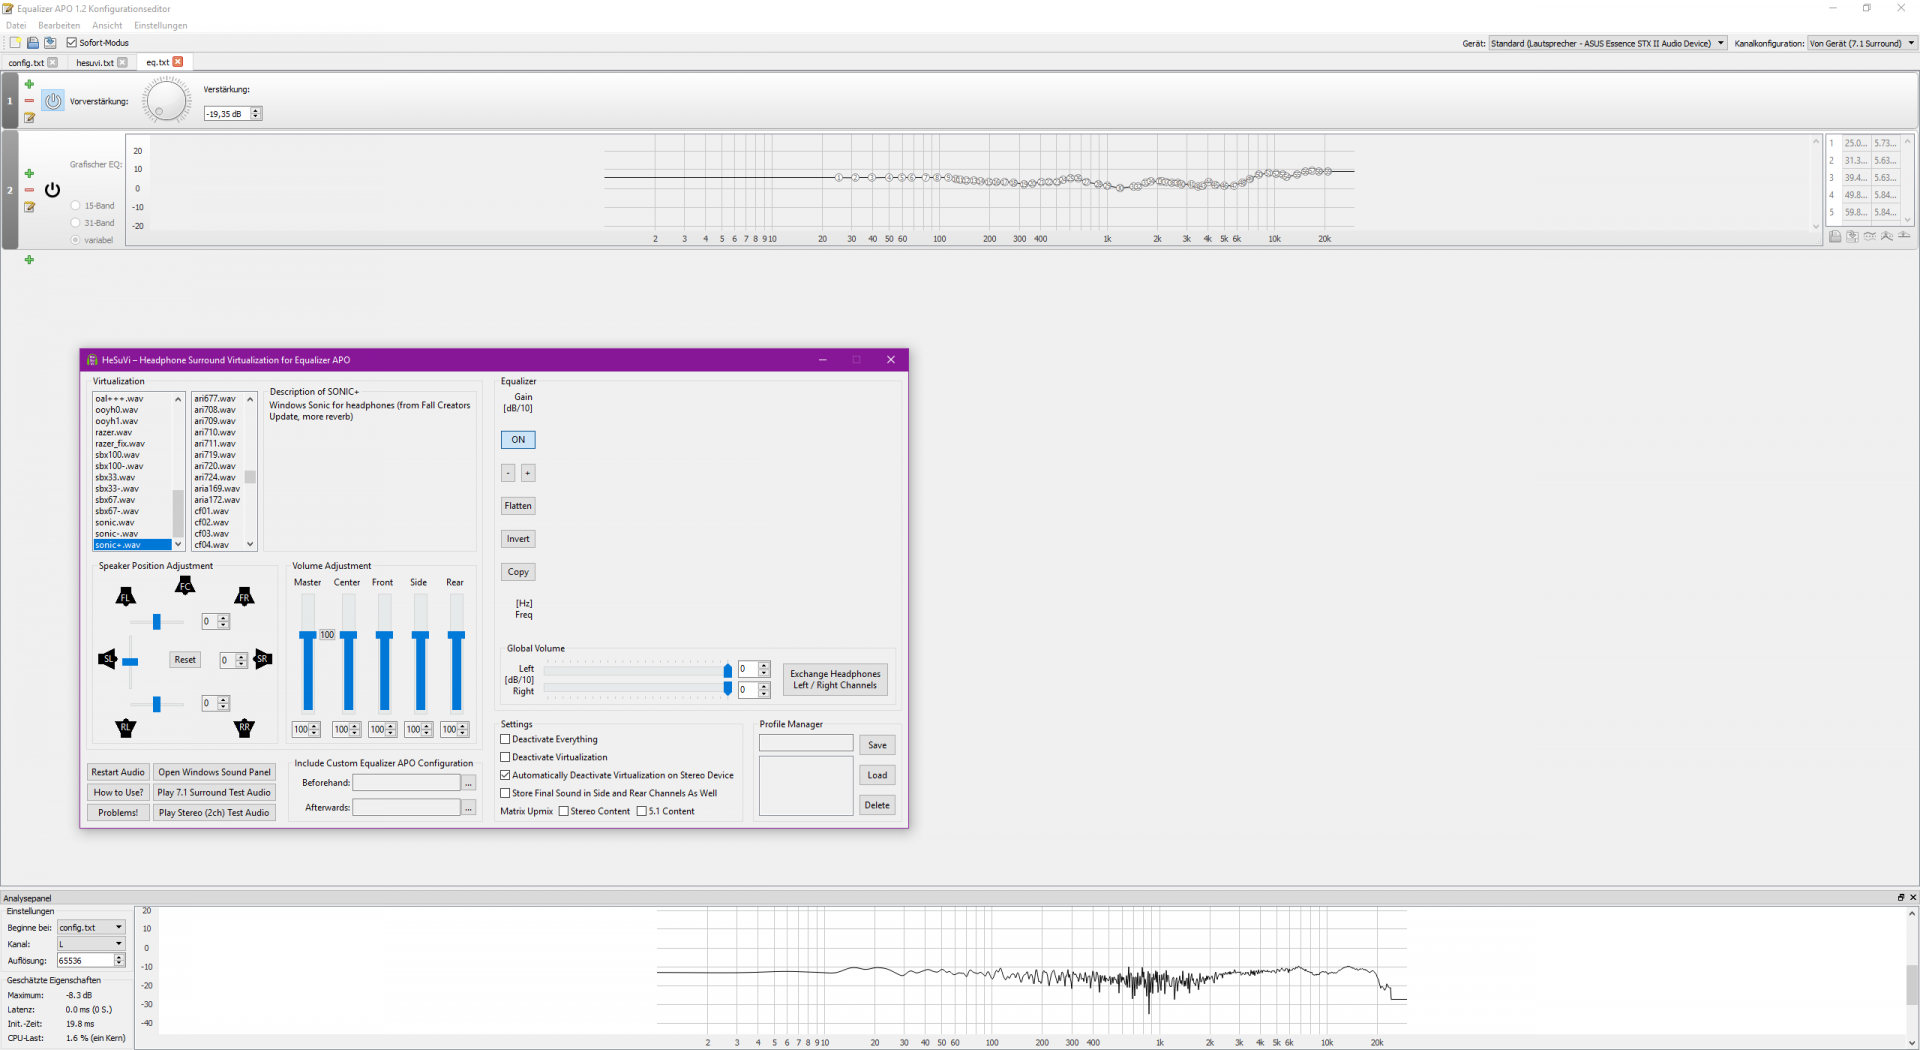Click the Auflösung resolution stepper arrows
Screen dimensions: 1920x1050
[x=119, y=961]
